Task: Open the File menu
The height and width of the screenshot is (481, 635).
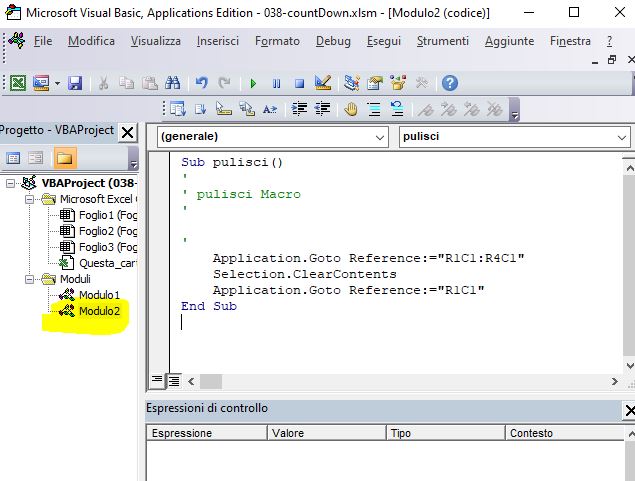Action: tap(43, 41)
